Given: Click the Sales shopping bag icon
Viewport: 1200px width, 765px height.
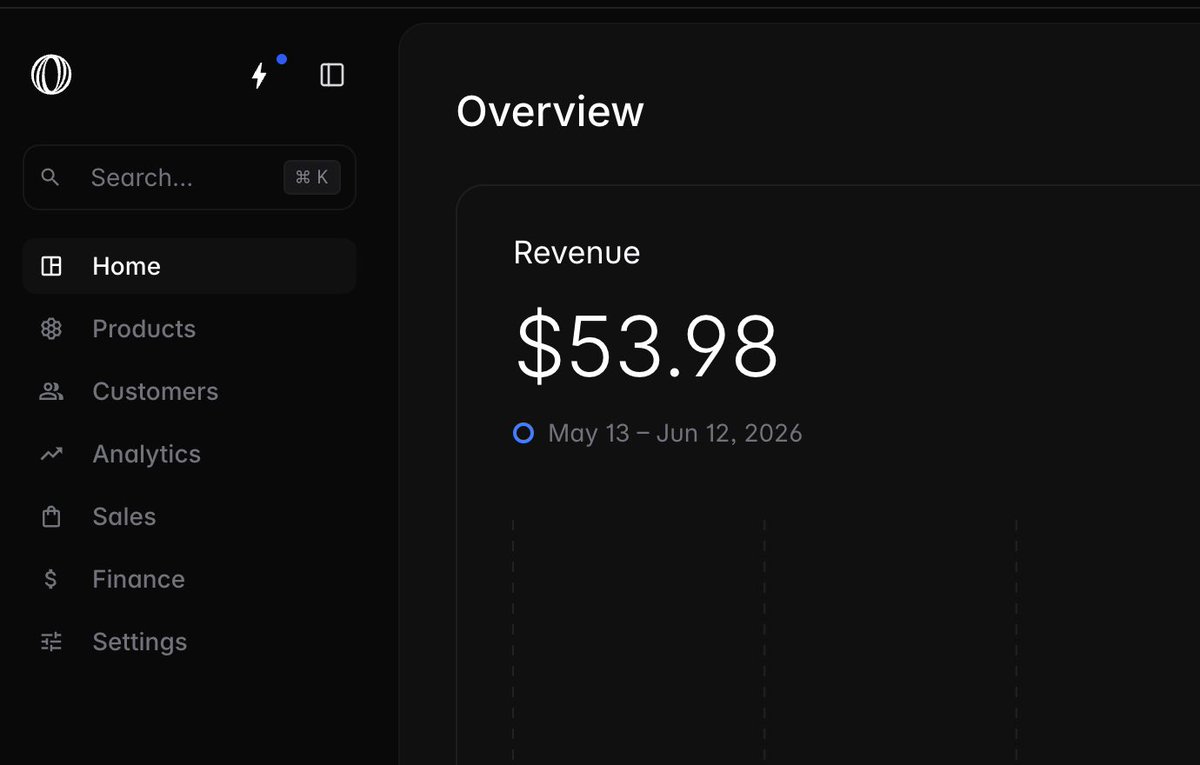Looking at the screenshot, I should 51,516.
